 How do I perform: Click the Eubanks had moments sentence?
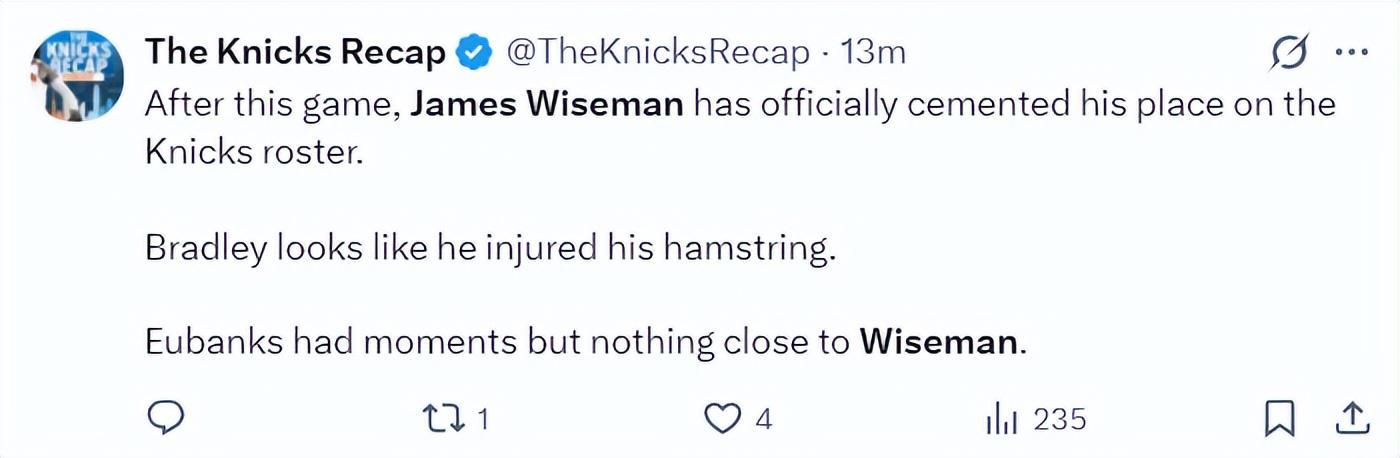click(587, 342)
